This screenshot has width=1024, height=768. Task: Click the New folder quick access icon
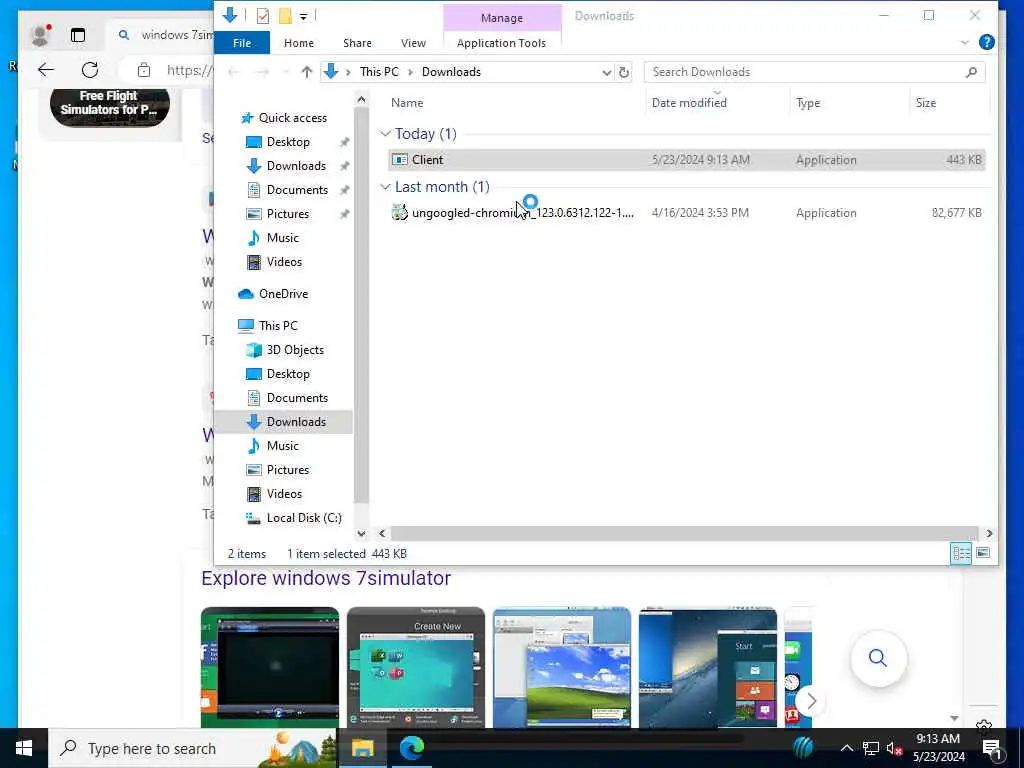[x=285, y=16]
